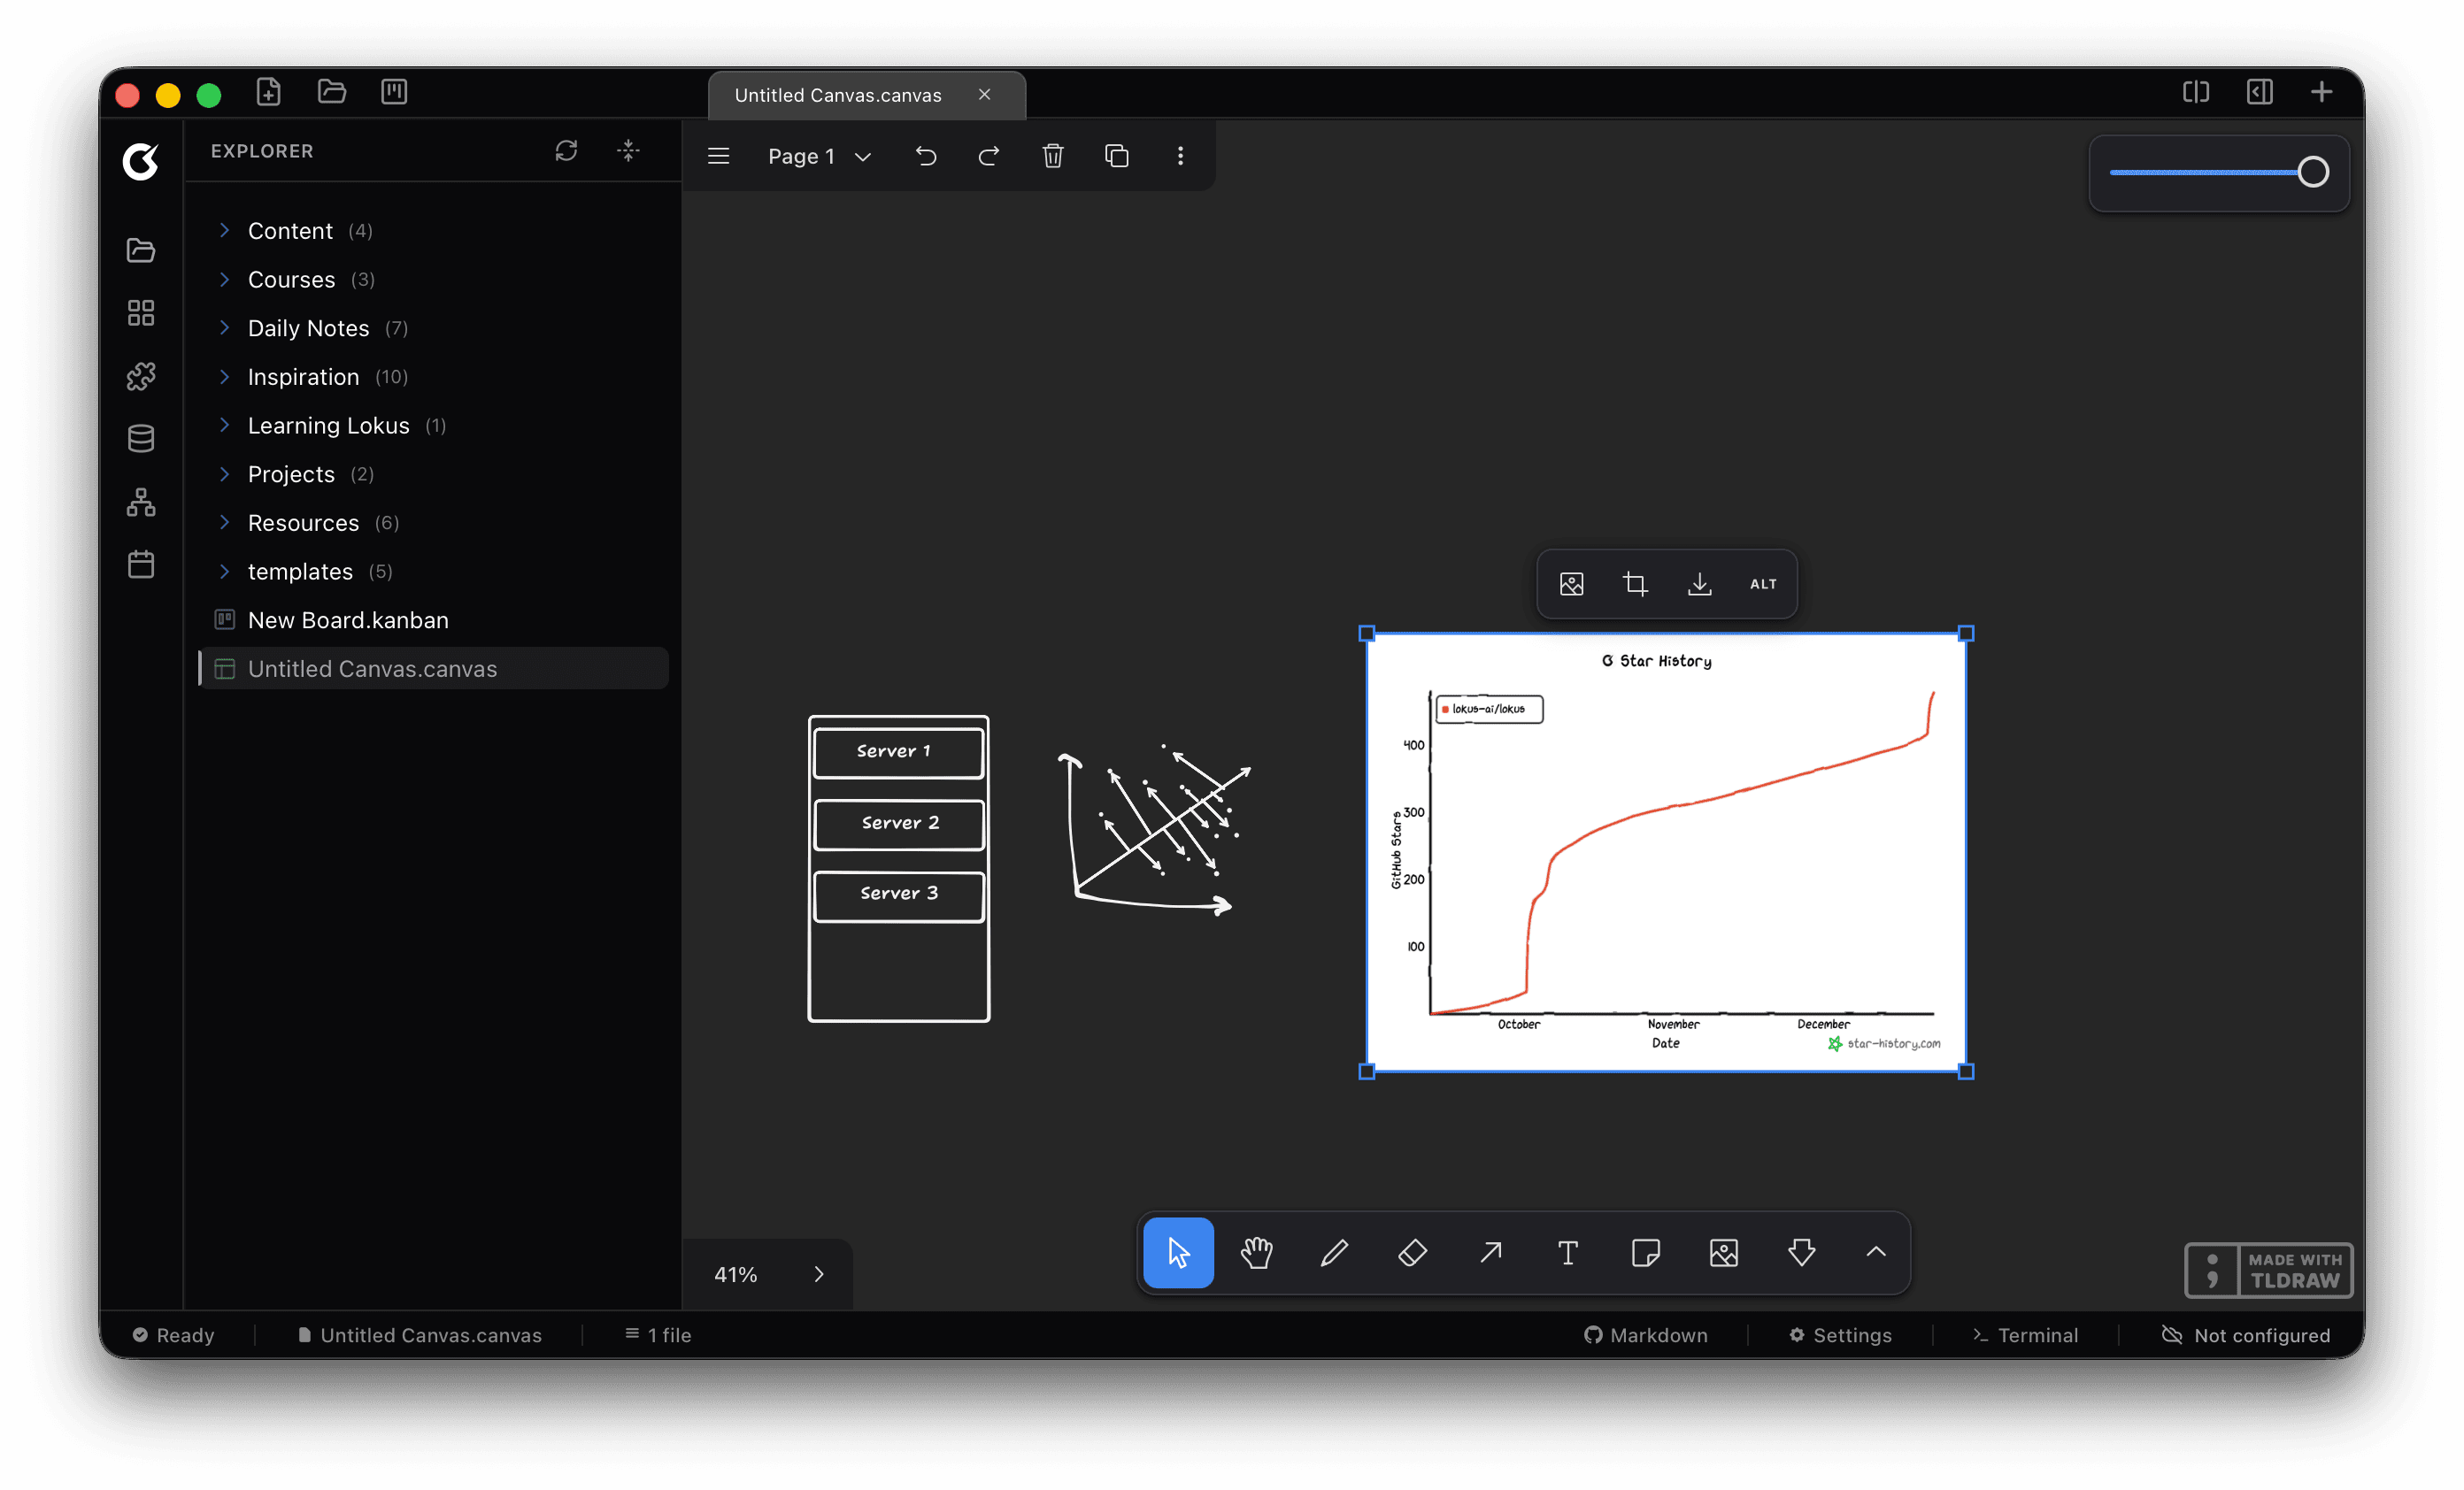2464x1490 pixels.
Task: Select the eraser tool
Action: pyautogui.click(x=1412, y=1252)
